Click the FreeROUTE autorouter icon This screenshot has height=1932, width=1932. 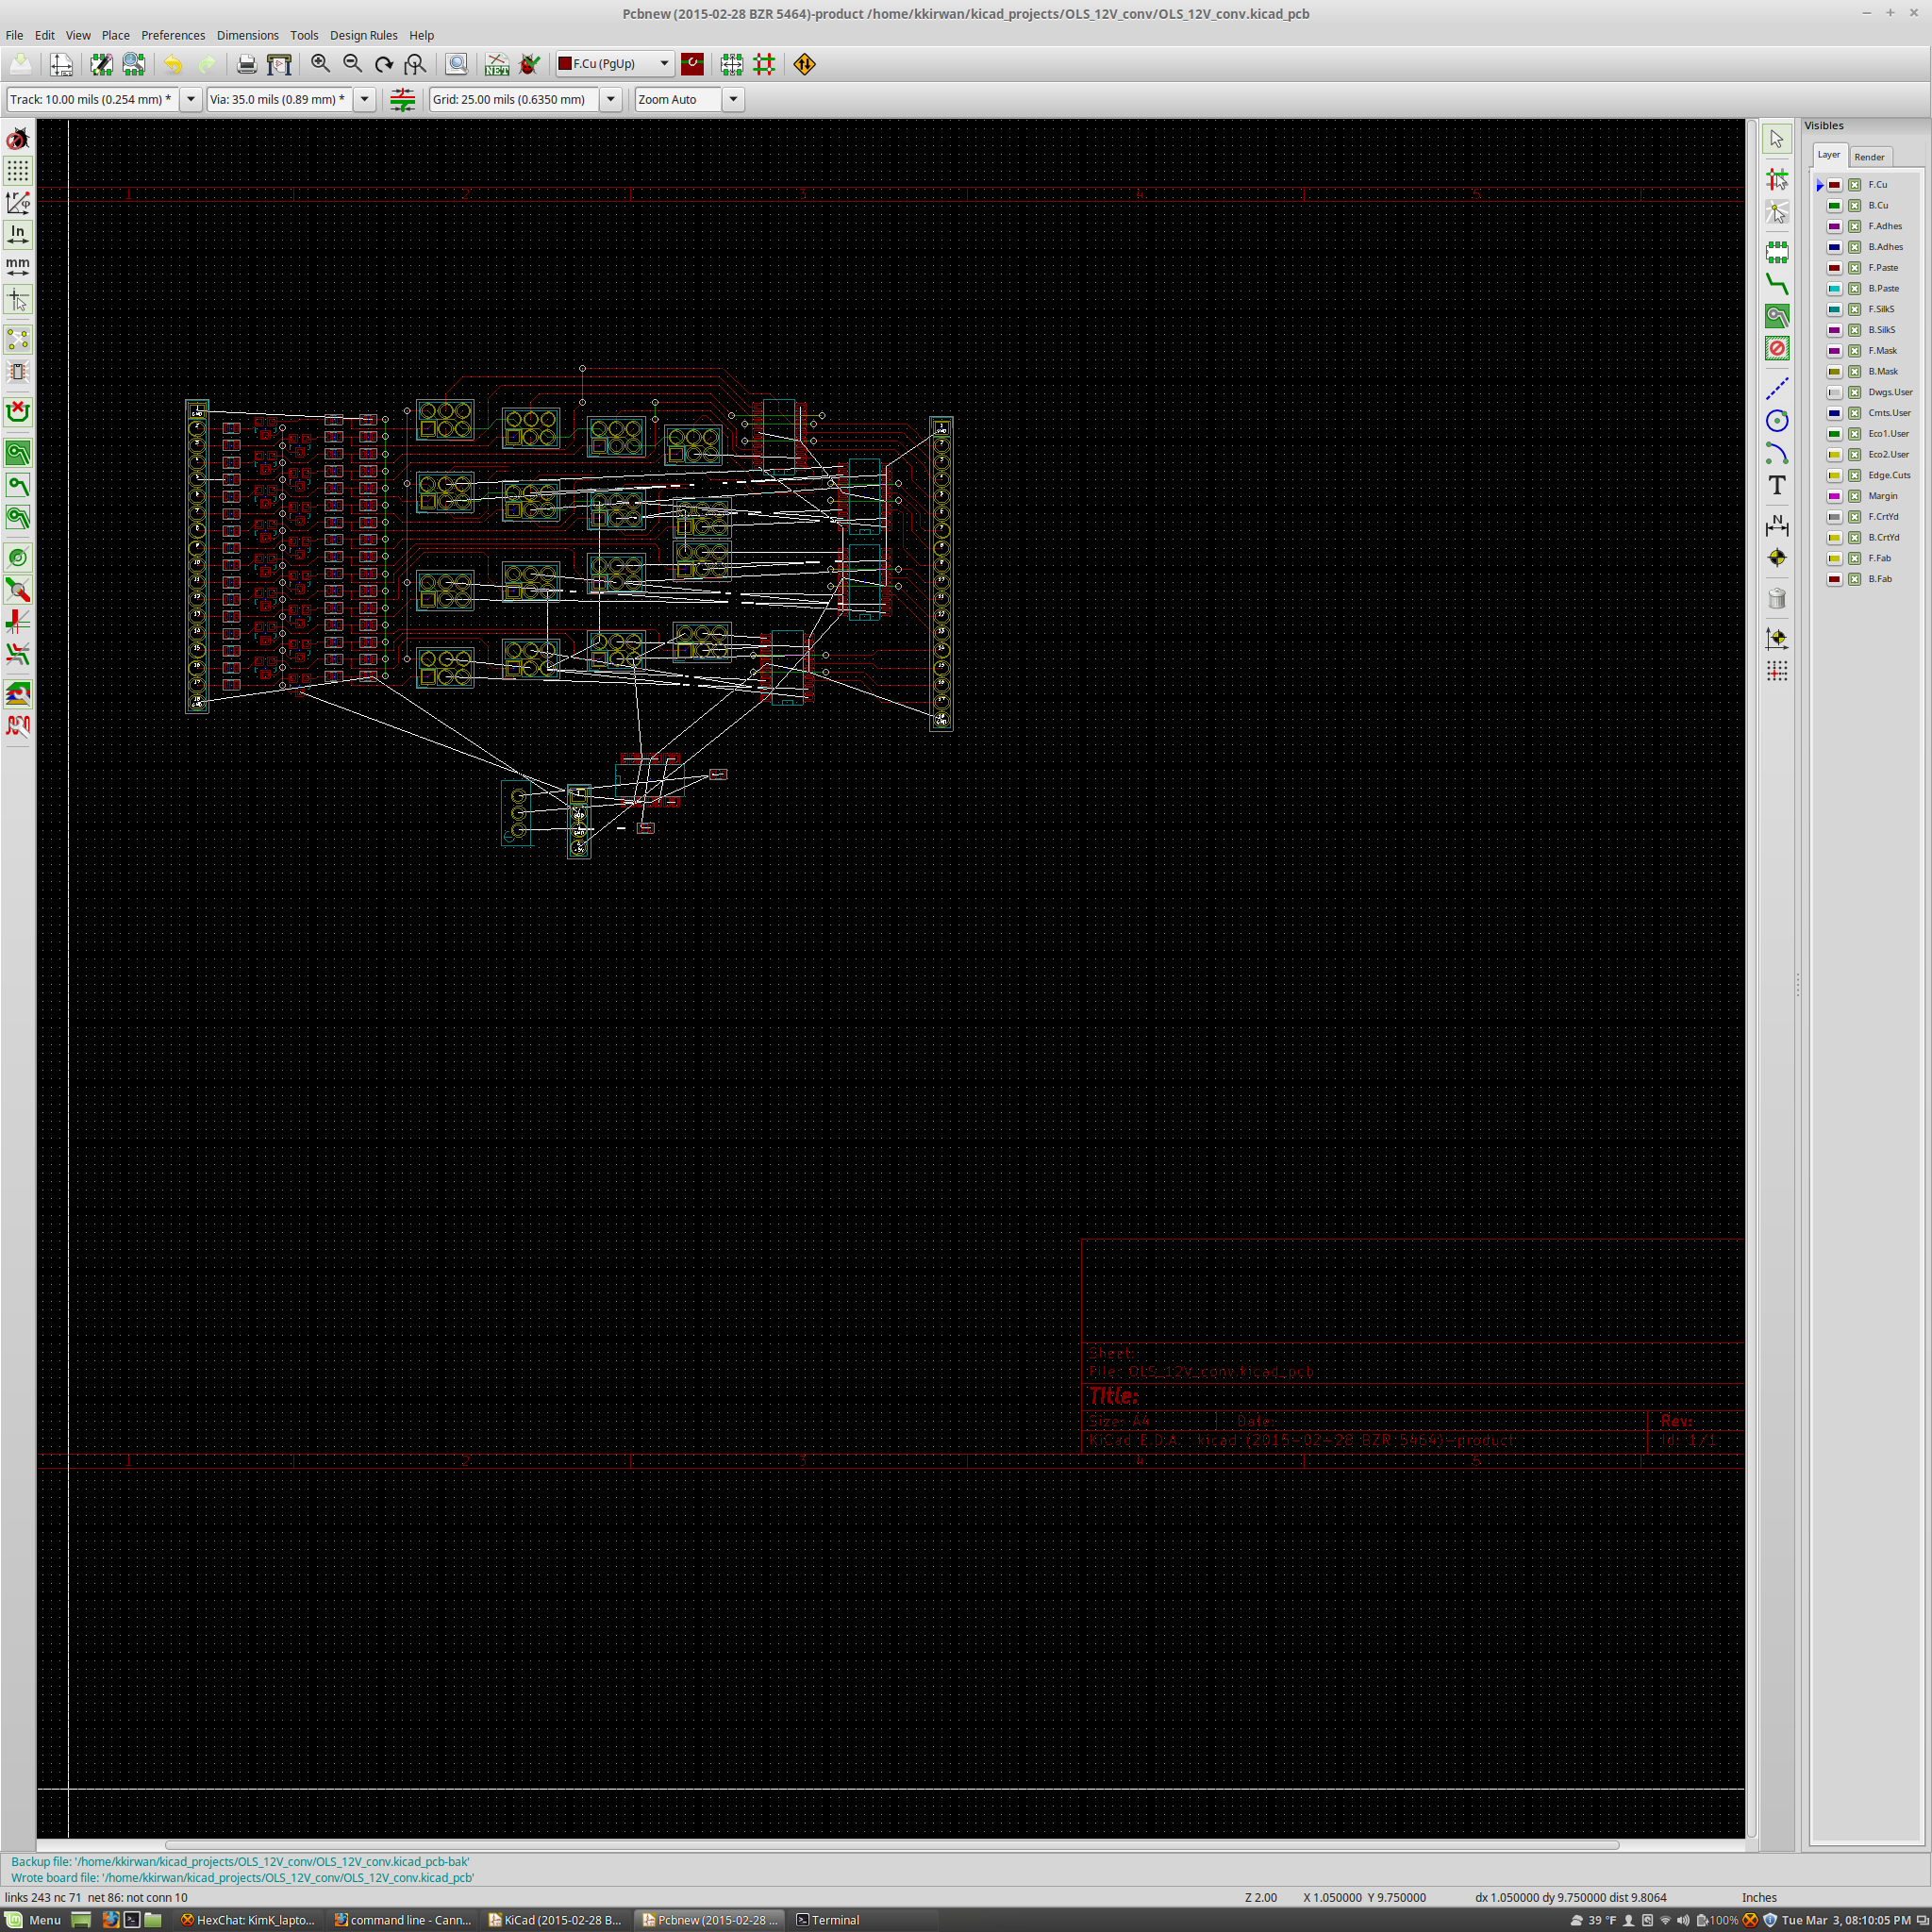[x=805, y=65]
